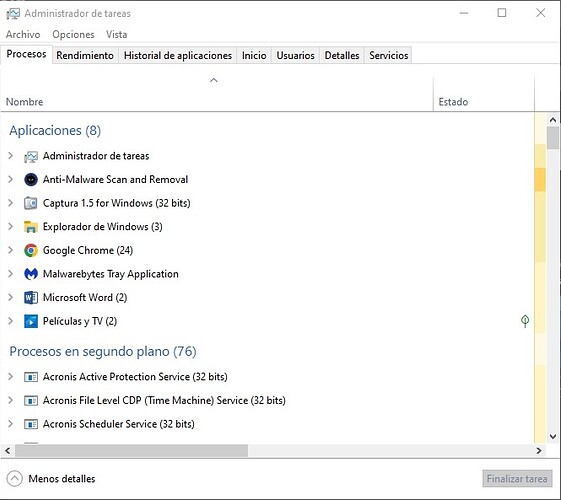Open the Vista menu
This screenshot has width=561, height=500.
pyautogui.click(x=117, y=34)
